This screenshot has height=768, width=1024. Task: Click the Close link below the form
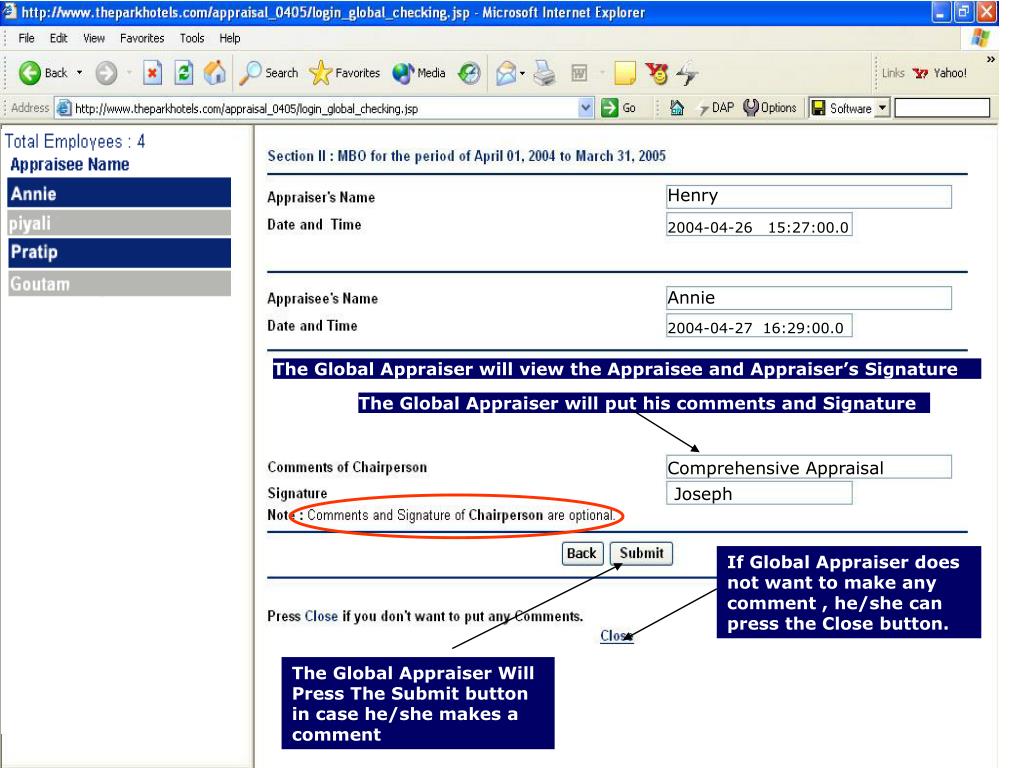click(616, 635)
